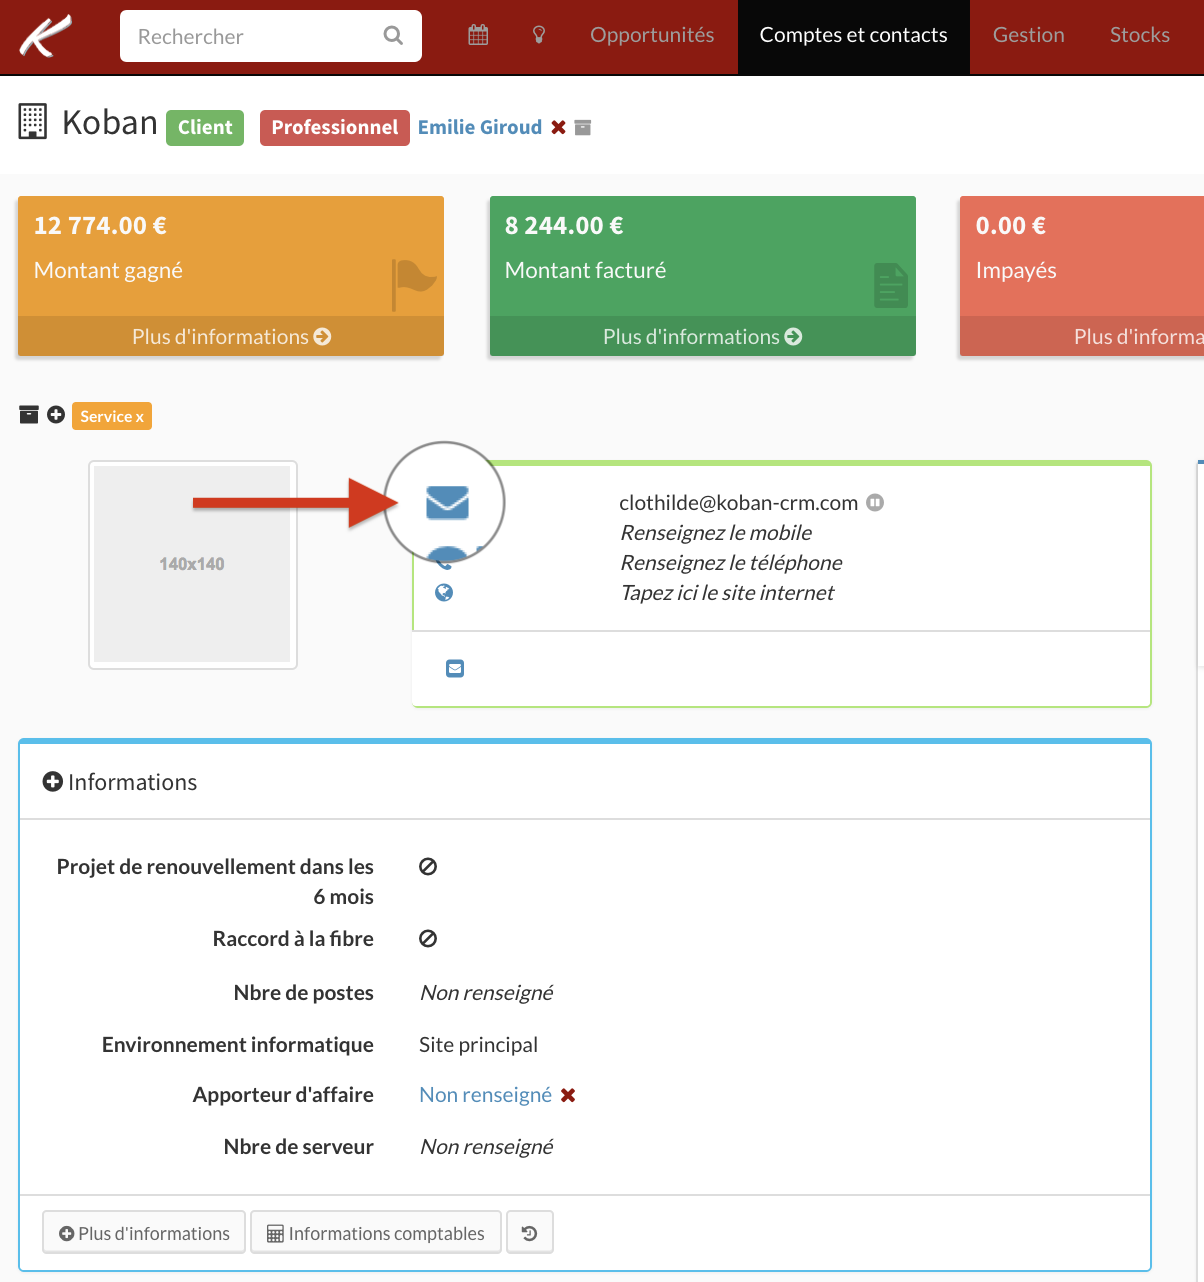
Task: Click Renseignez le mobile field
Action: click(x=716, y=532)
